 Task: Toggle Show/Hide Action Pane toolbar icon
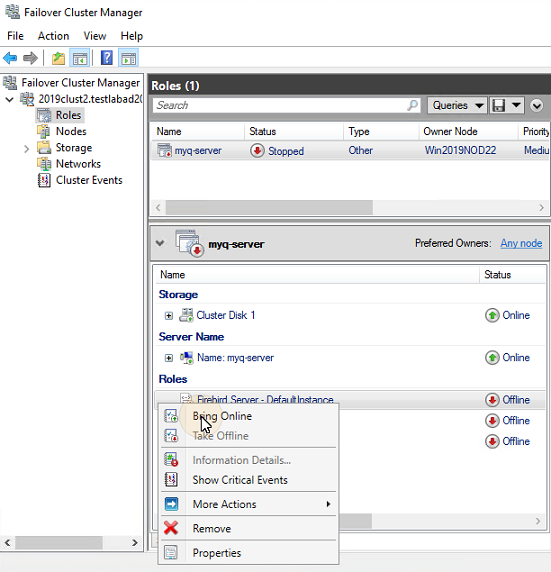(x=128, y=58)
